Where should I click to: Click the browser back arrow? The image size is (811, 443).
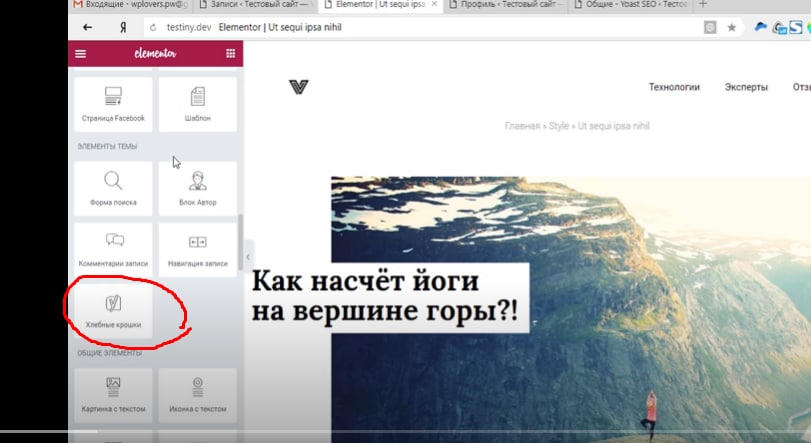(87, 27)
